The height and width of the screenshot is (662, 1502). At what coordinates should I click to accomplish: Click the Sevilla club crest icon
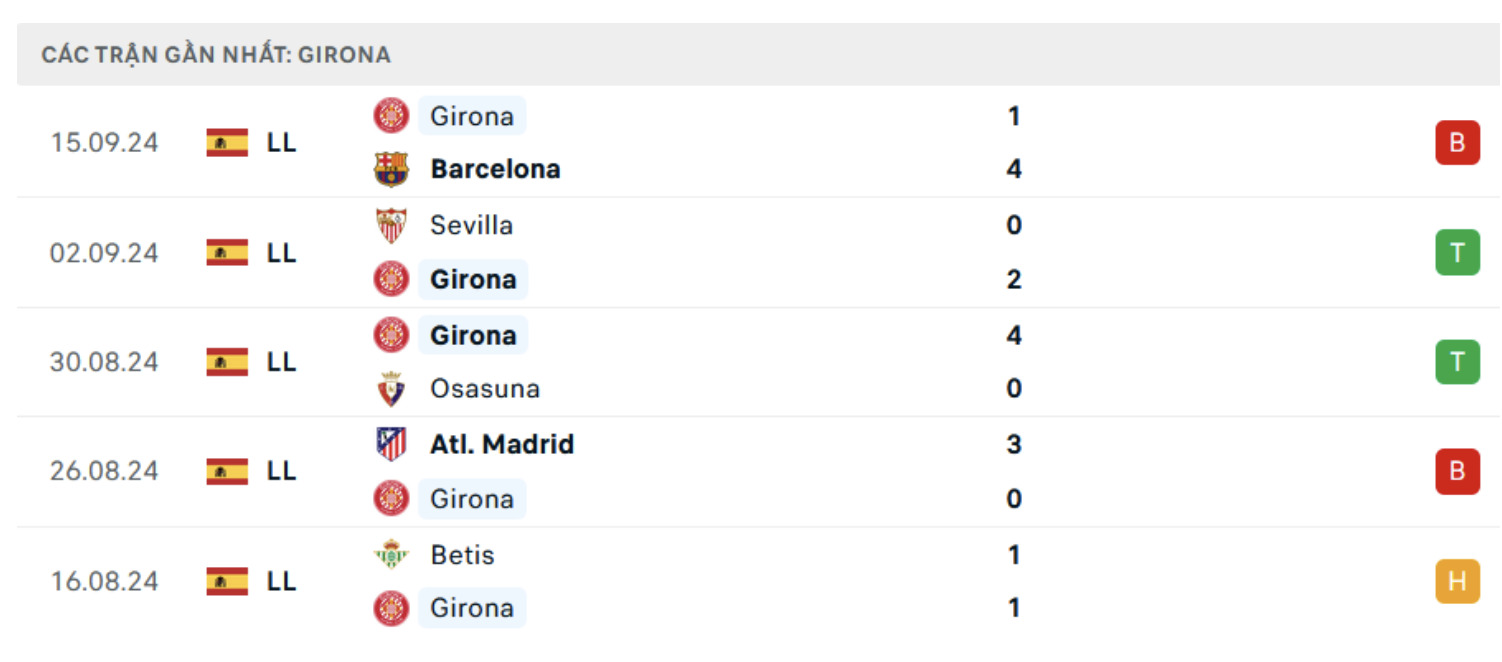point(391,225)
